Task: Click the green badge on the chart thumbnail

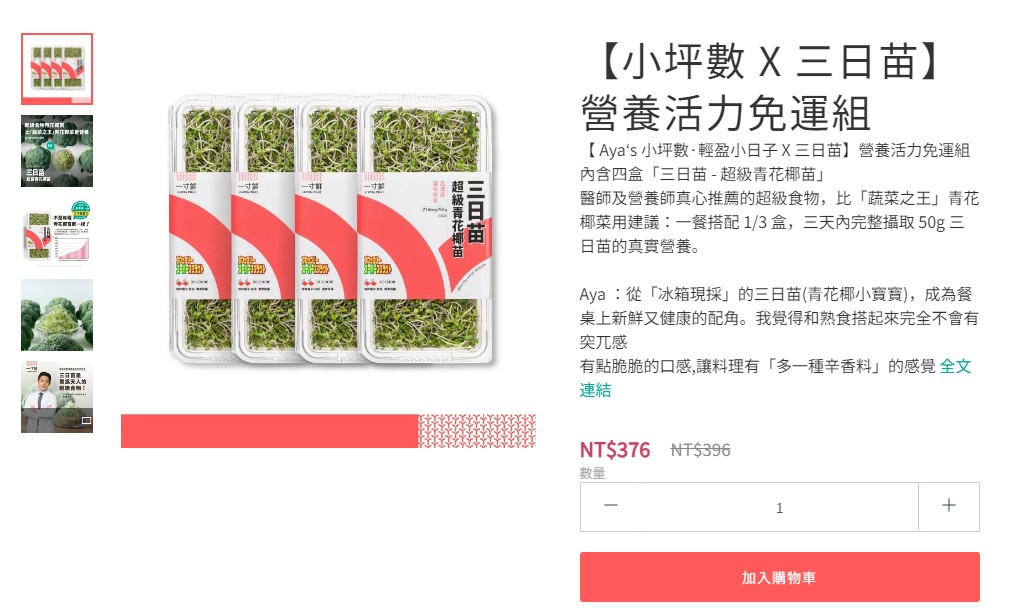Action: pos(80,209)
